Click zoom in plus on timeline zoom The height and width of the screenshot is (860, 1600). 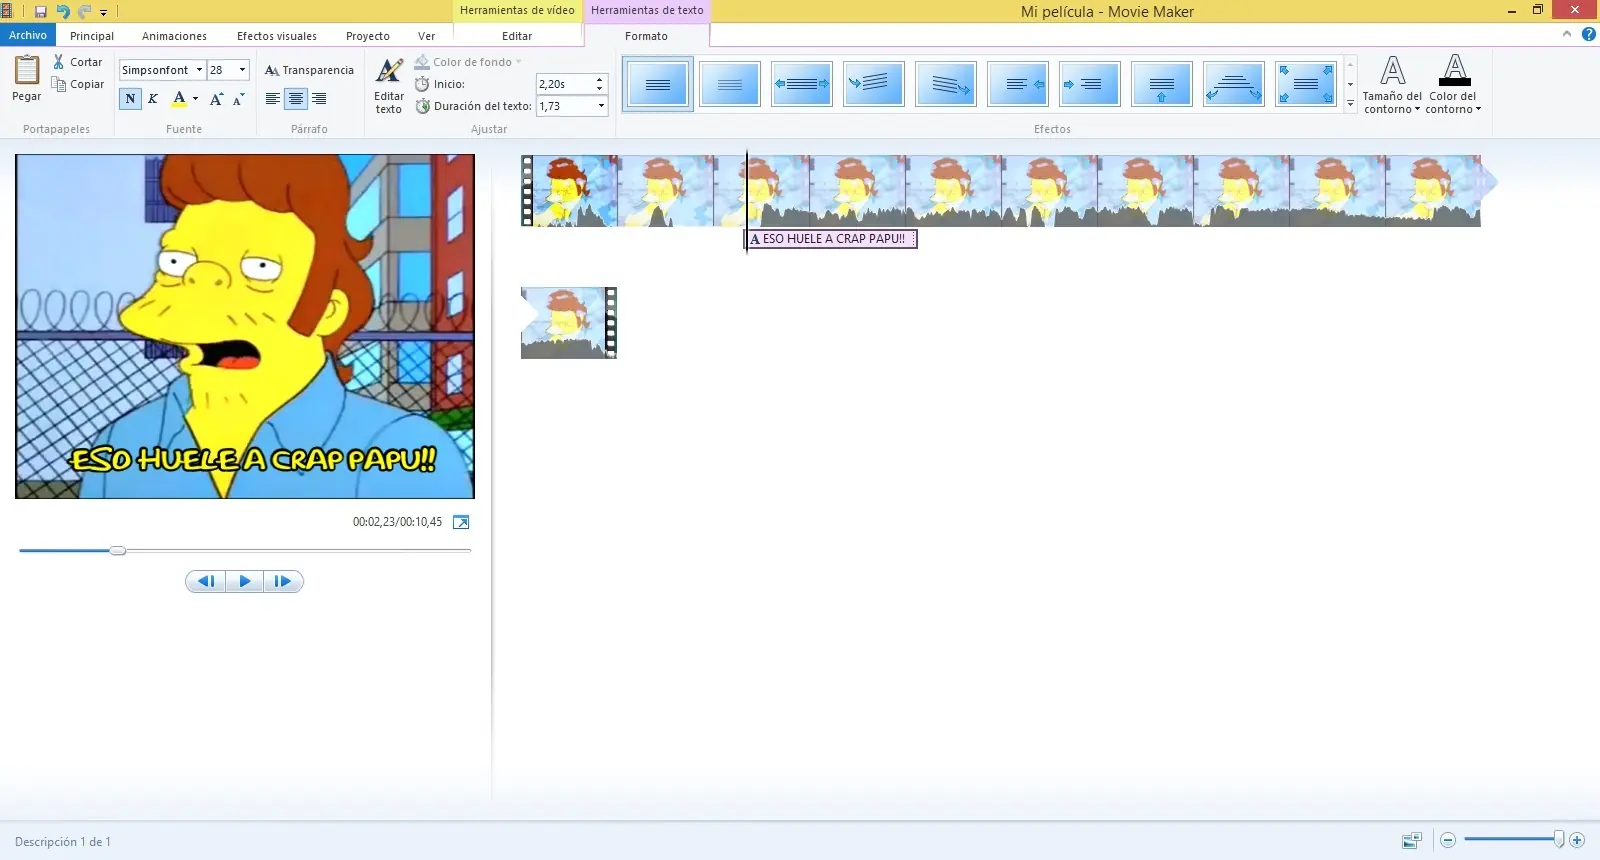(x=1577, y=840)
